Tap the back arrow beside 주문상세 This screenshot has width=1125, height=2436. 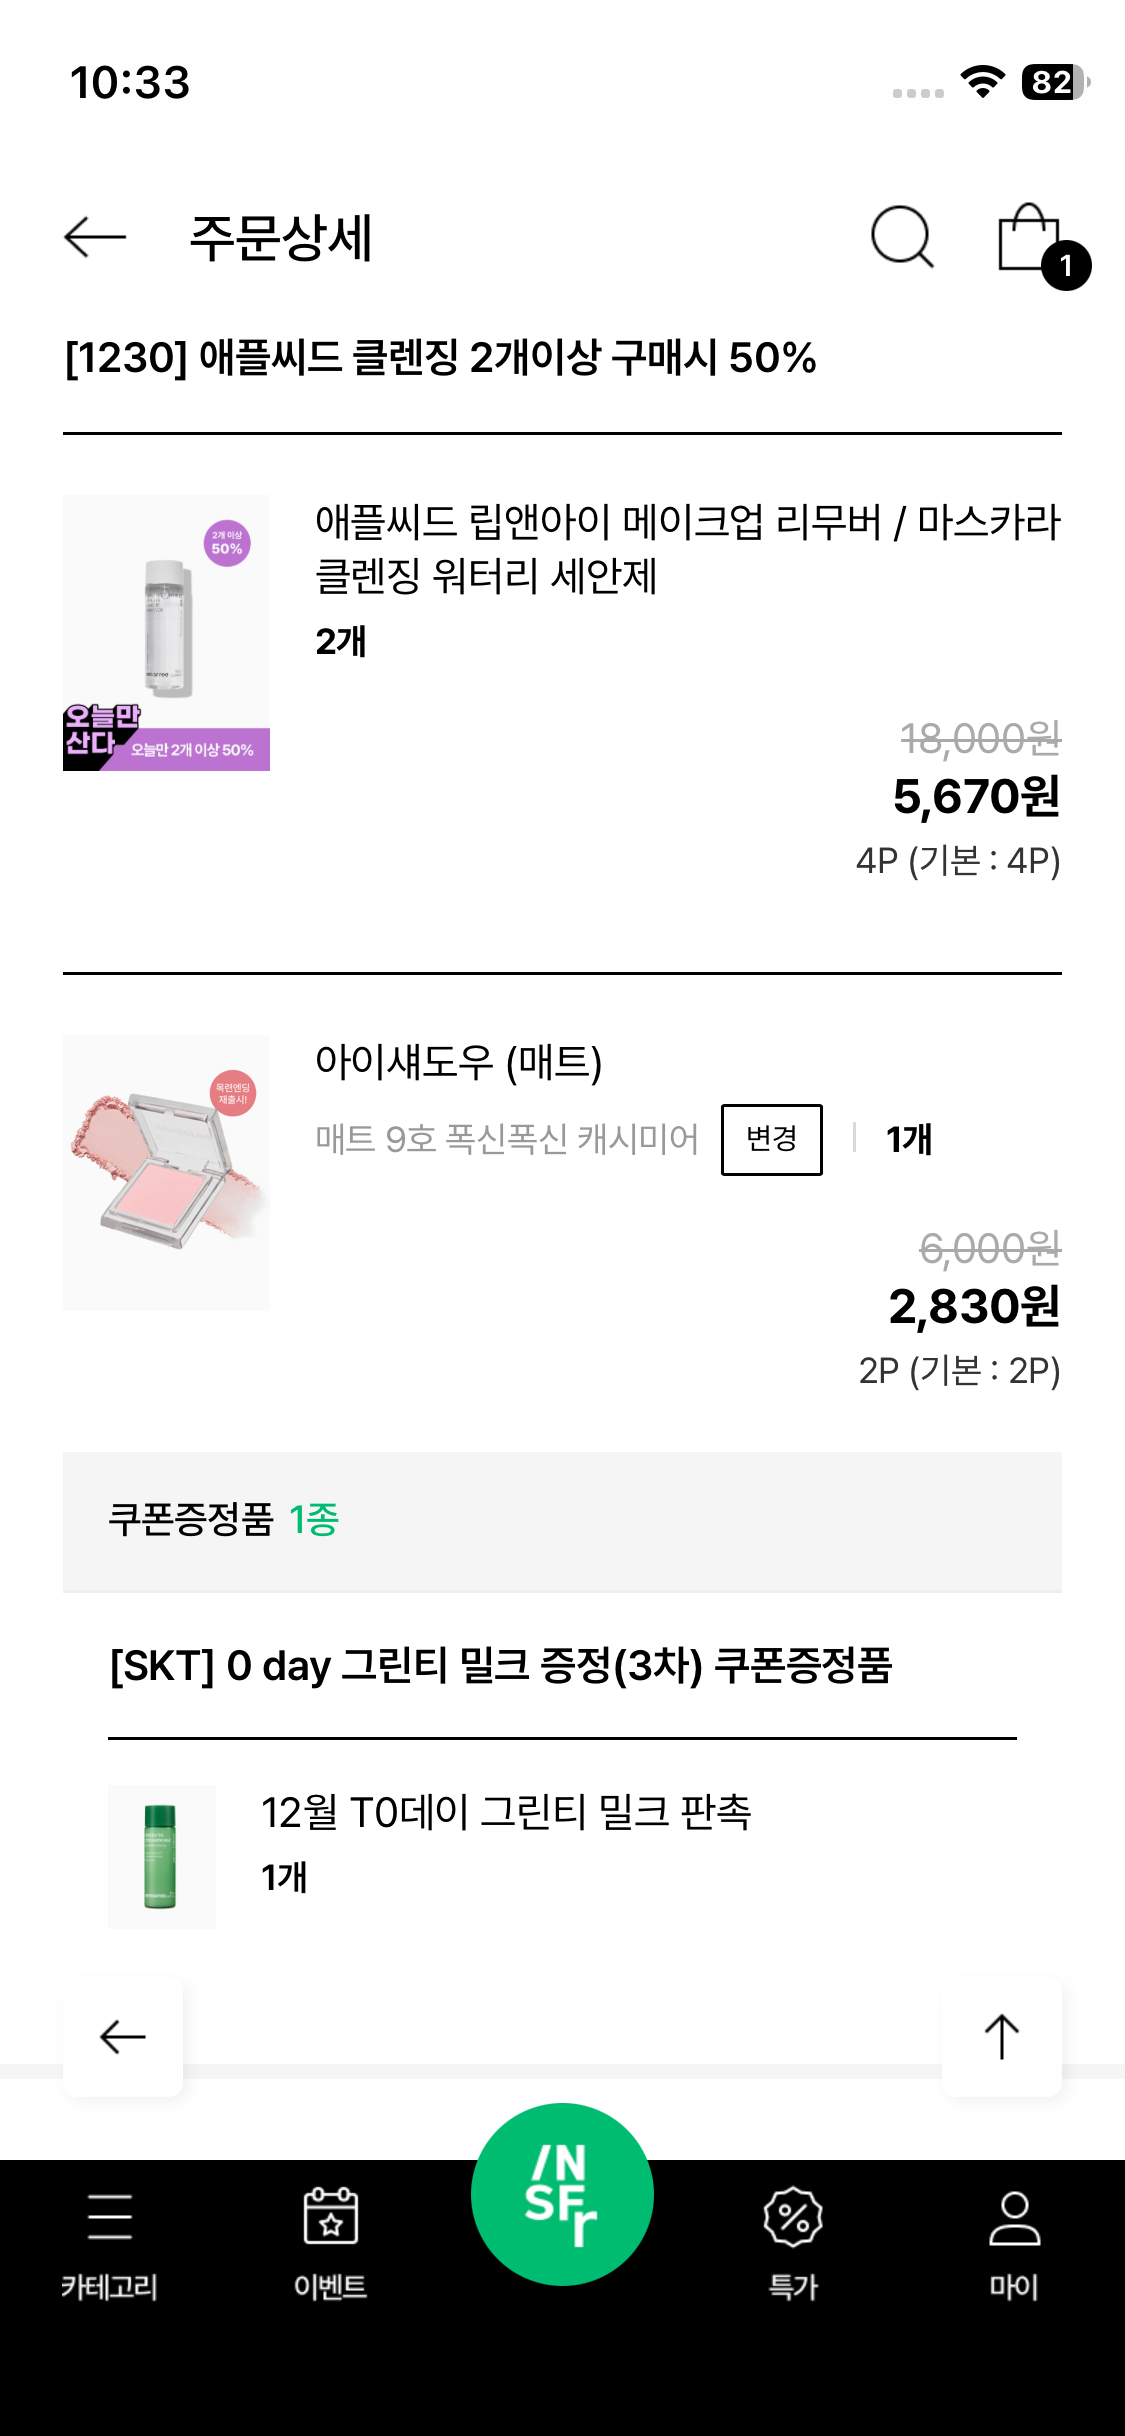pyautogui.click(x=95, y=238)
